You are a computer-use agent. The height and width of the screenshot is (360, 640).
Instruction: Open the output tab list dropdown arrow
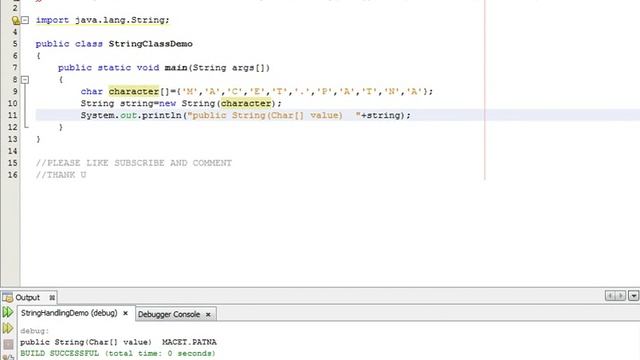(633, 296)
